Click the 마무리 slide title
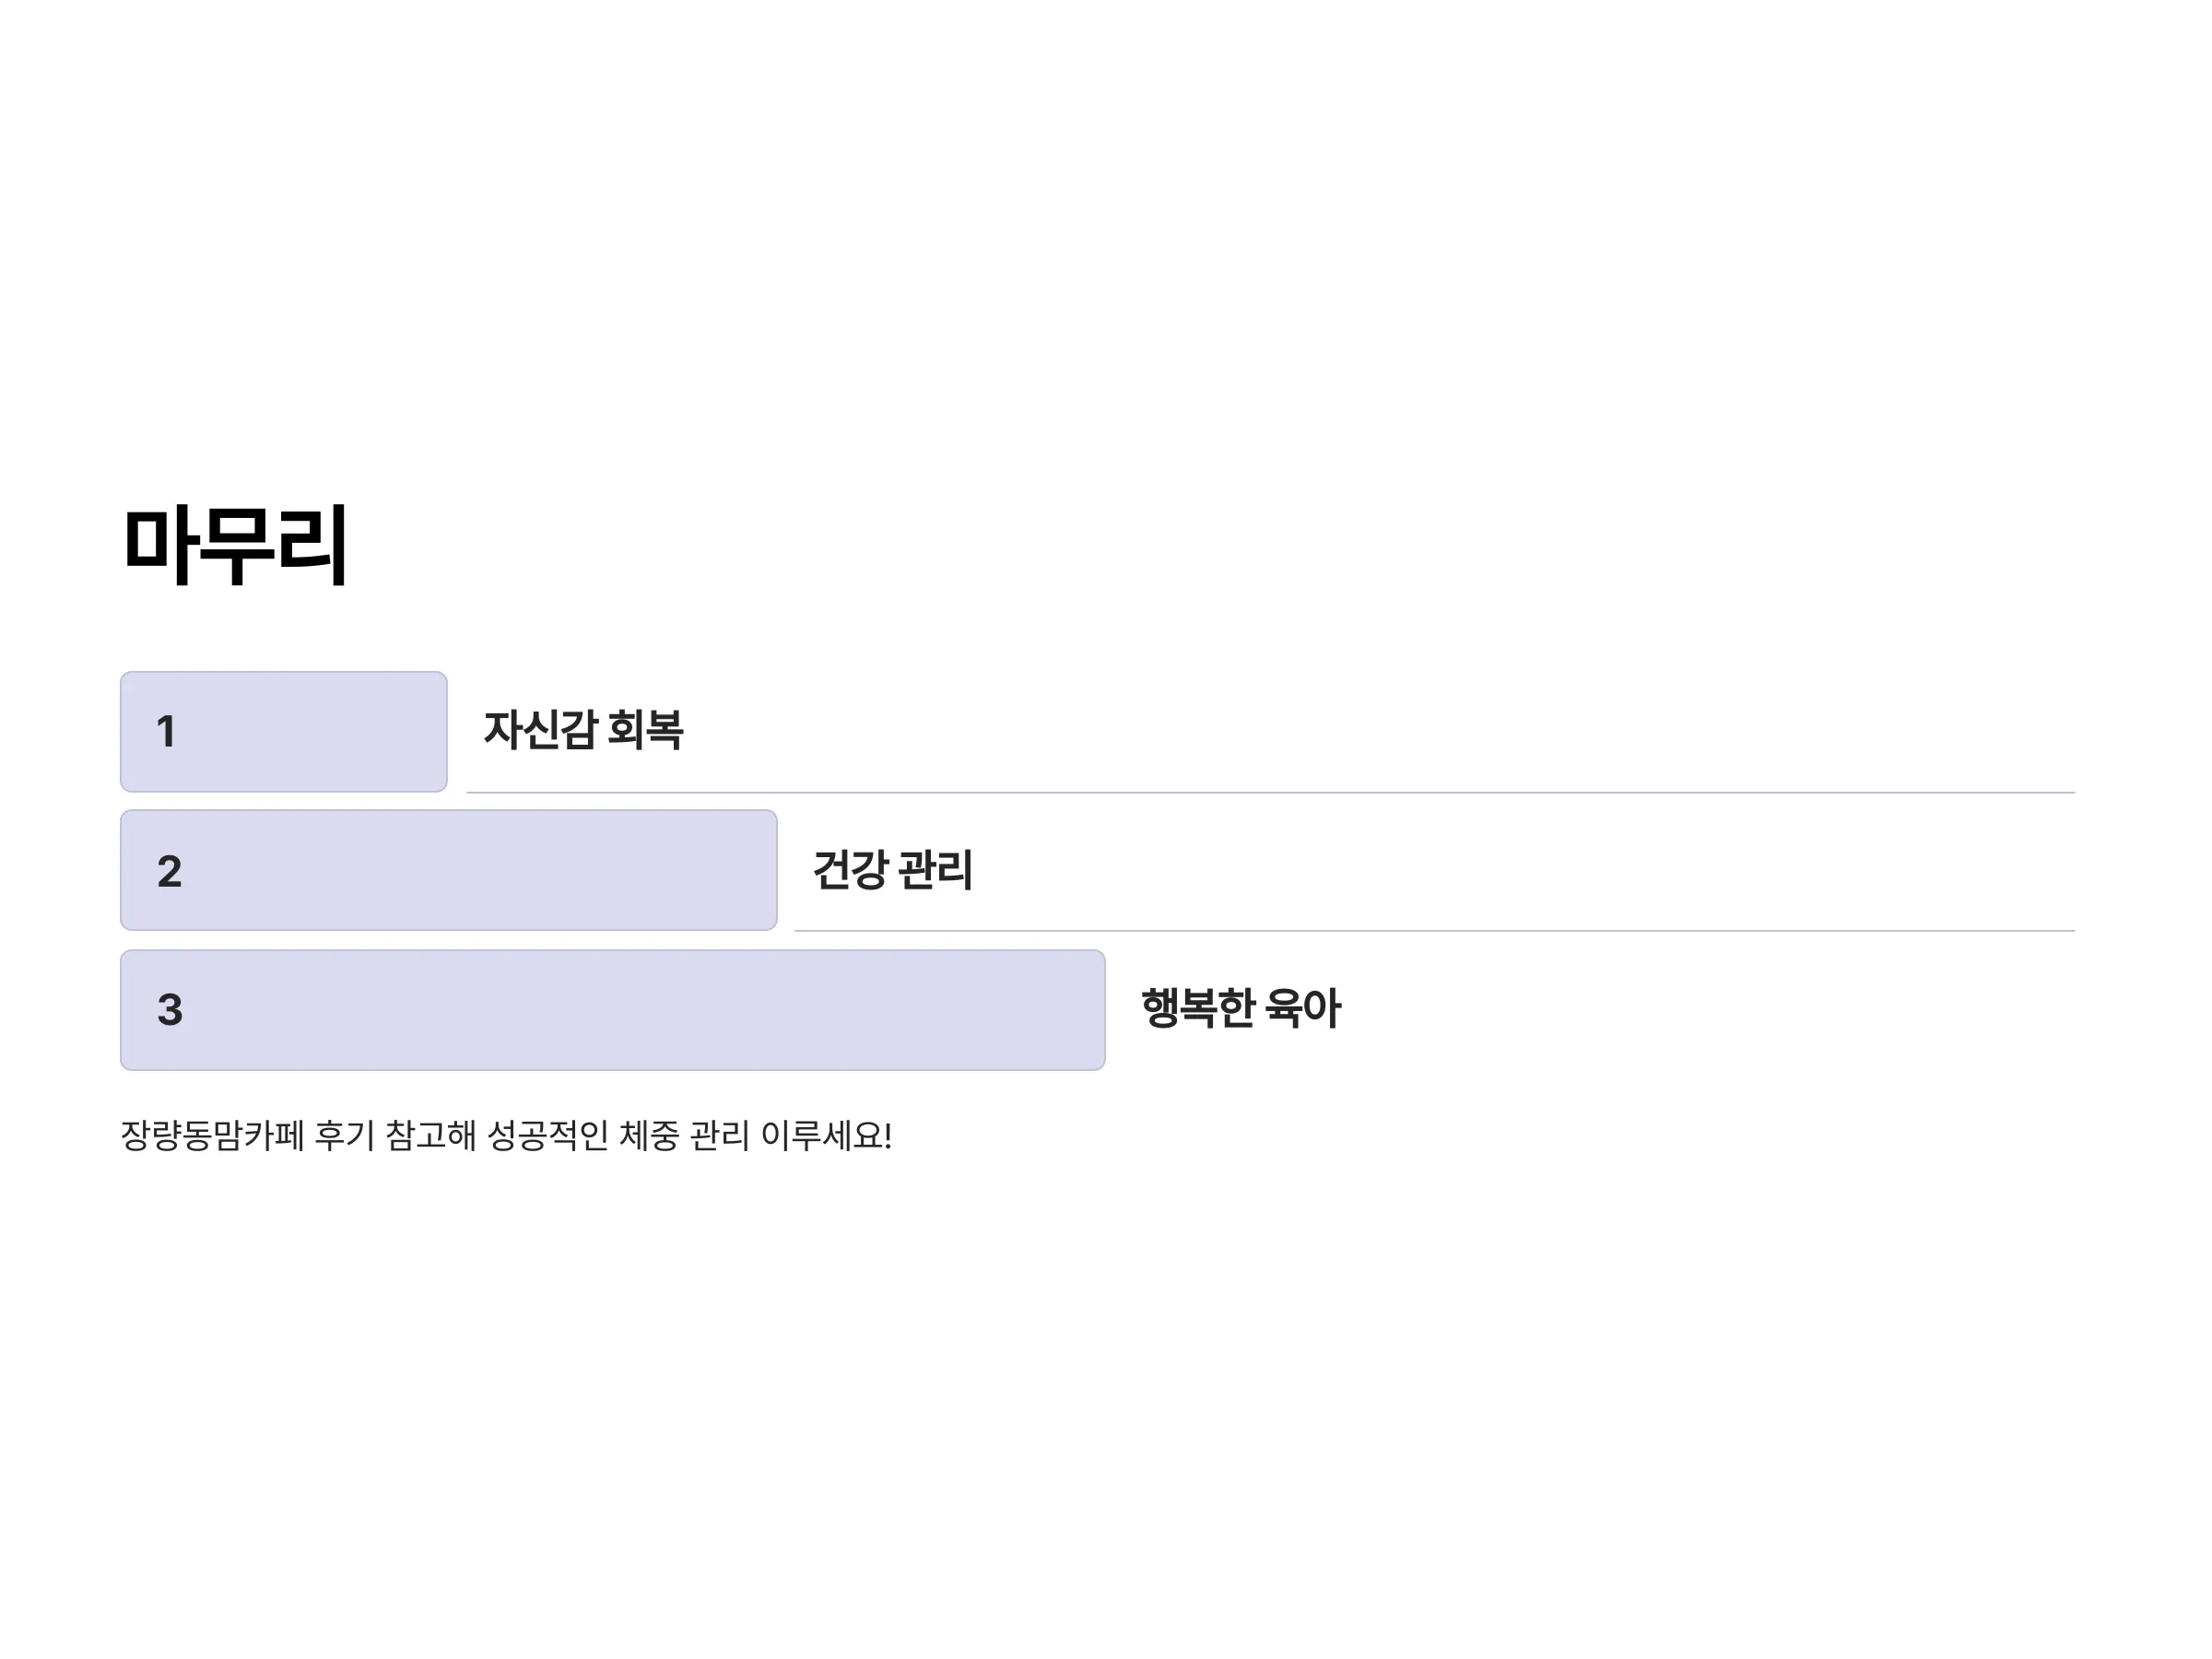This screenshot has height=1659, width=2212. [235, 545]
